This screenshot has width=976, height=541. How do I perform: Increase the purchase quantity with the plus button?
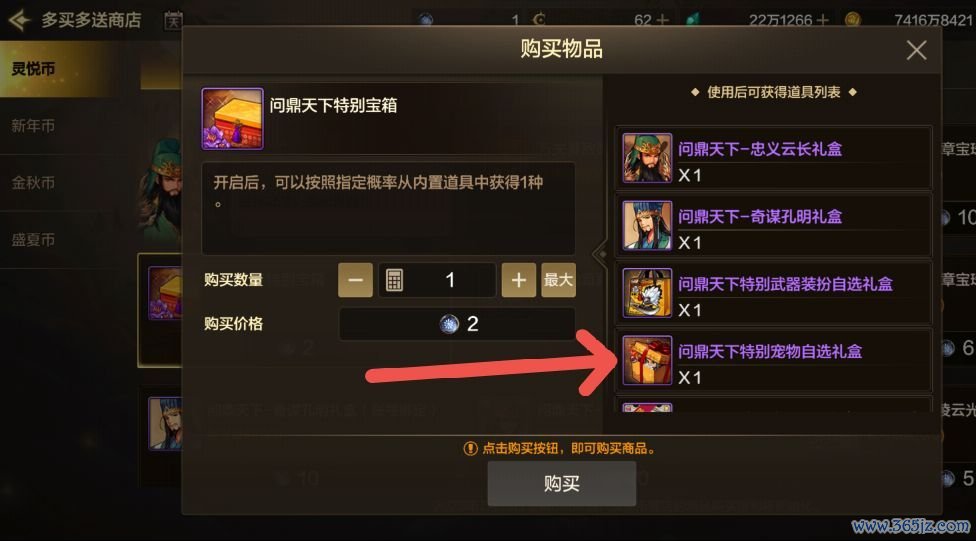pos(518,280)
